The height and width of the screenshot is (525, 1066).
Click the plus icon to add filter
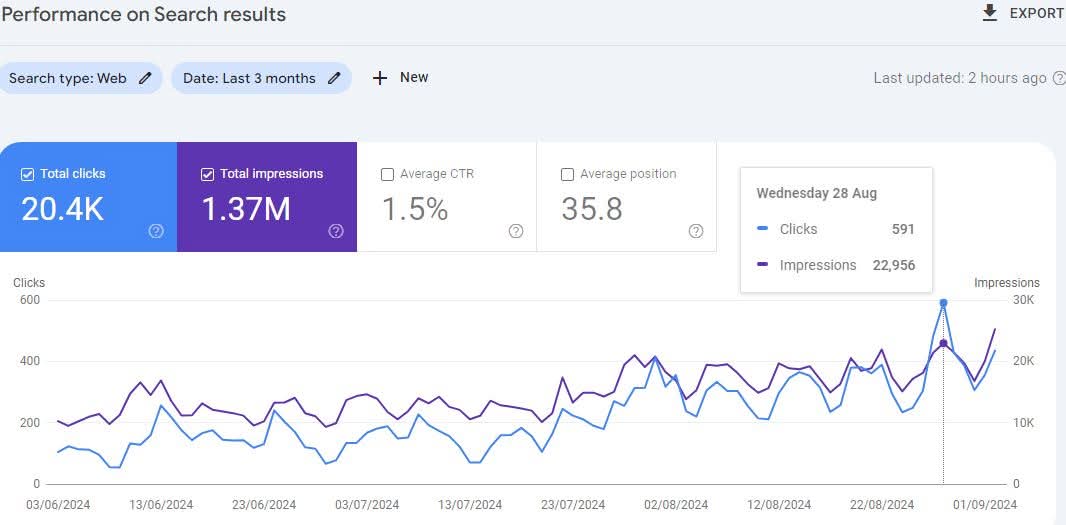pyautogui.click(x=380, y=78)
